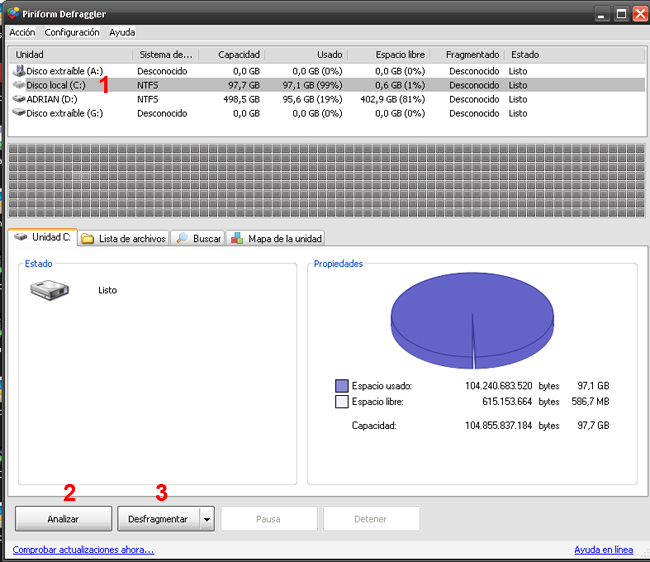This screenshot has width=650, height=562.
Task: Select removable disk G: drive icon
Action: [x=19, y=113]
